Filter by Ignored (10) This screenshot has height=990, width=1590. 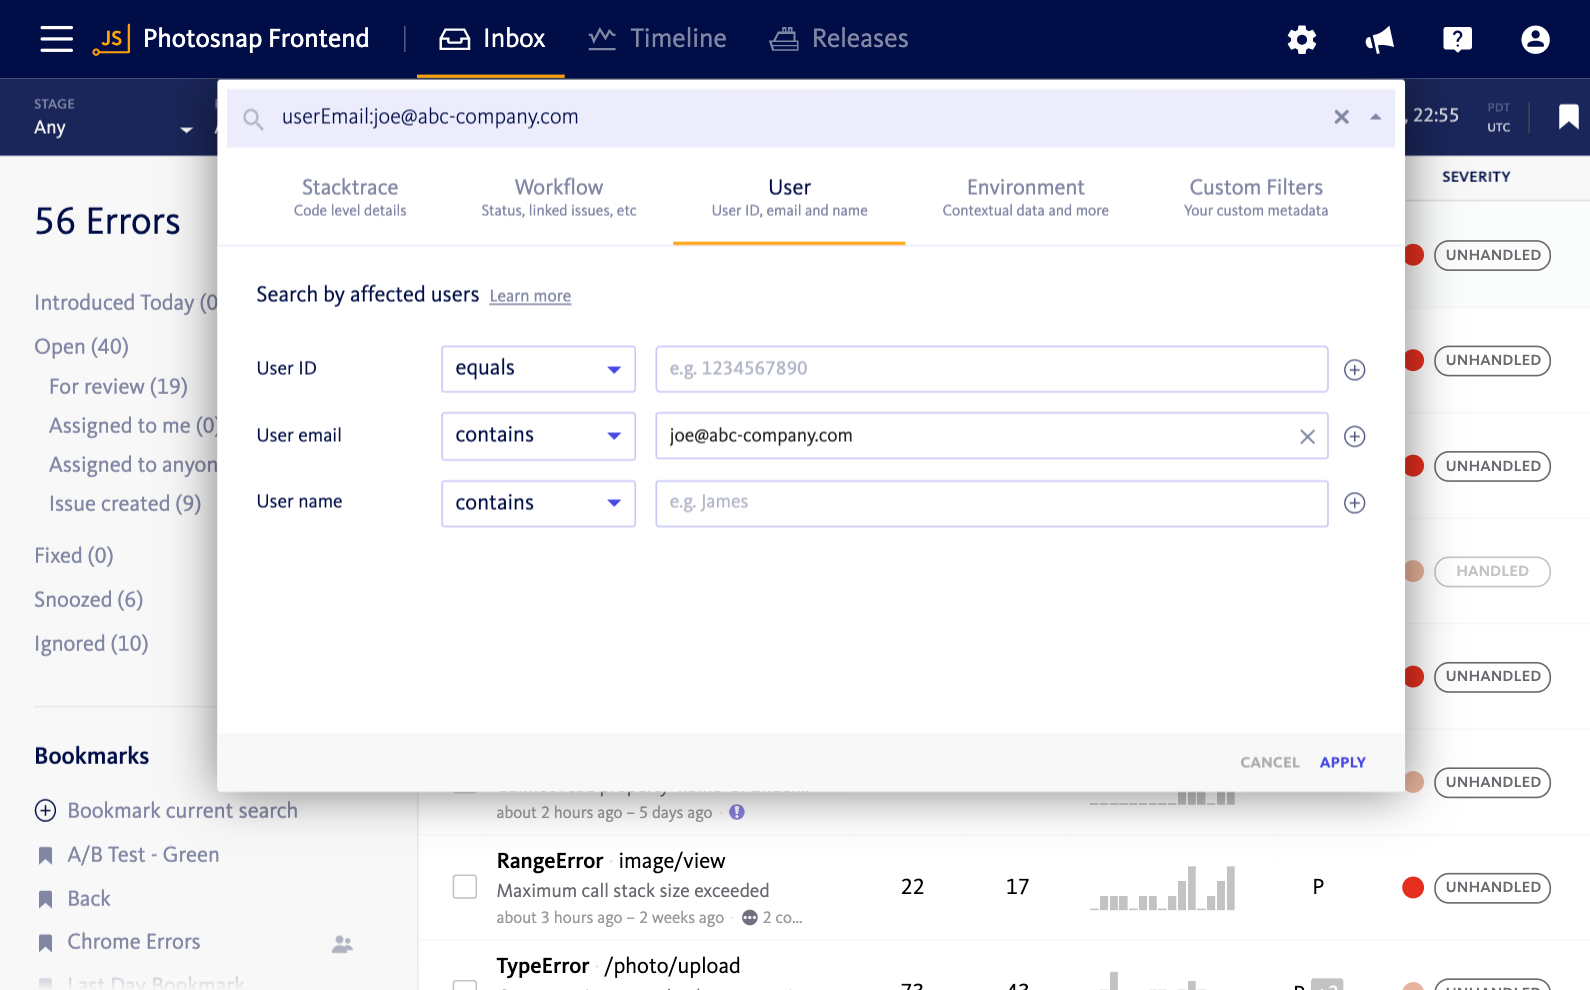tap(91, 644)
